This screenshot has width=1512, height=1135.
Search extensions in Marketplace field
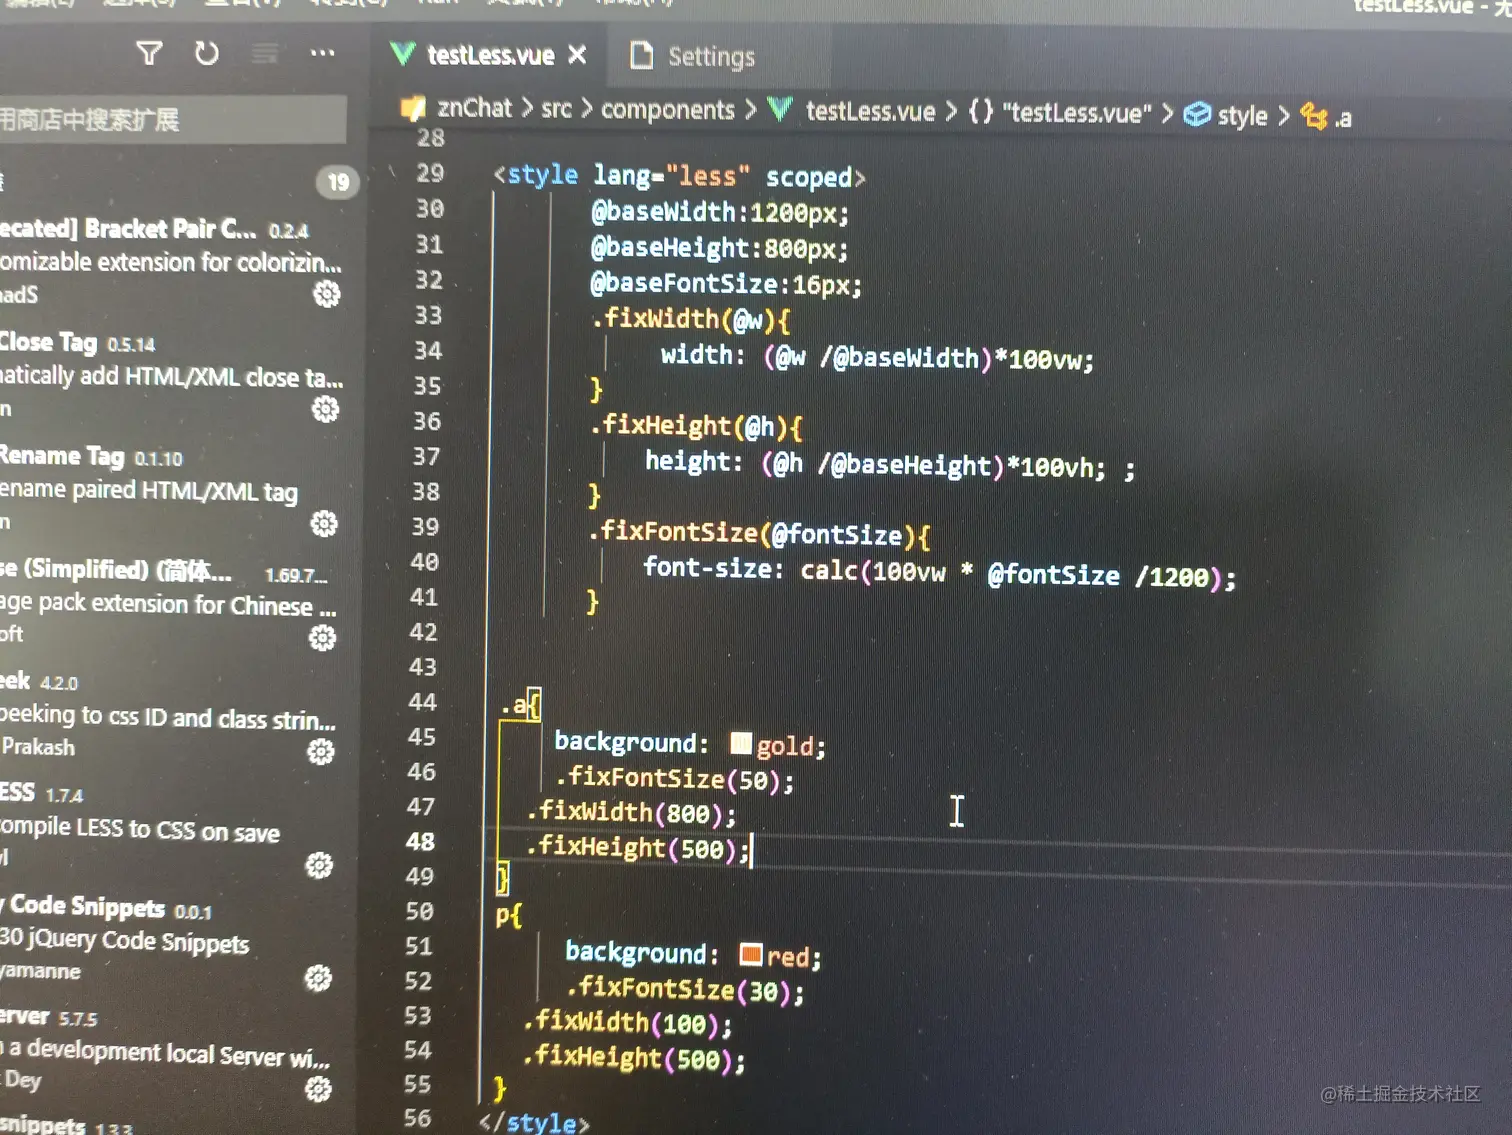click(x=172, y=120)
